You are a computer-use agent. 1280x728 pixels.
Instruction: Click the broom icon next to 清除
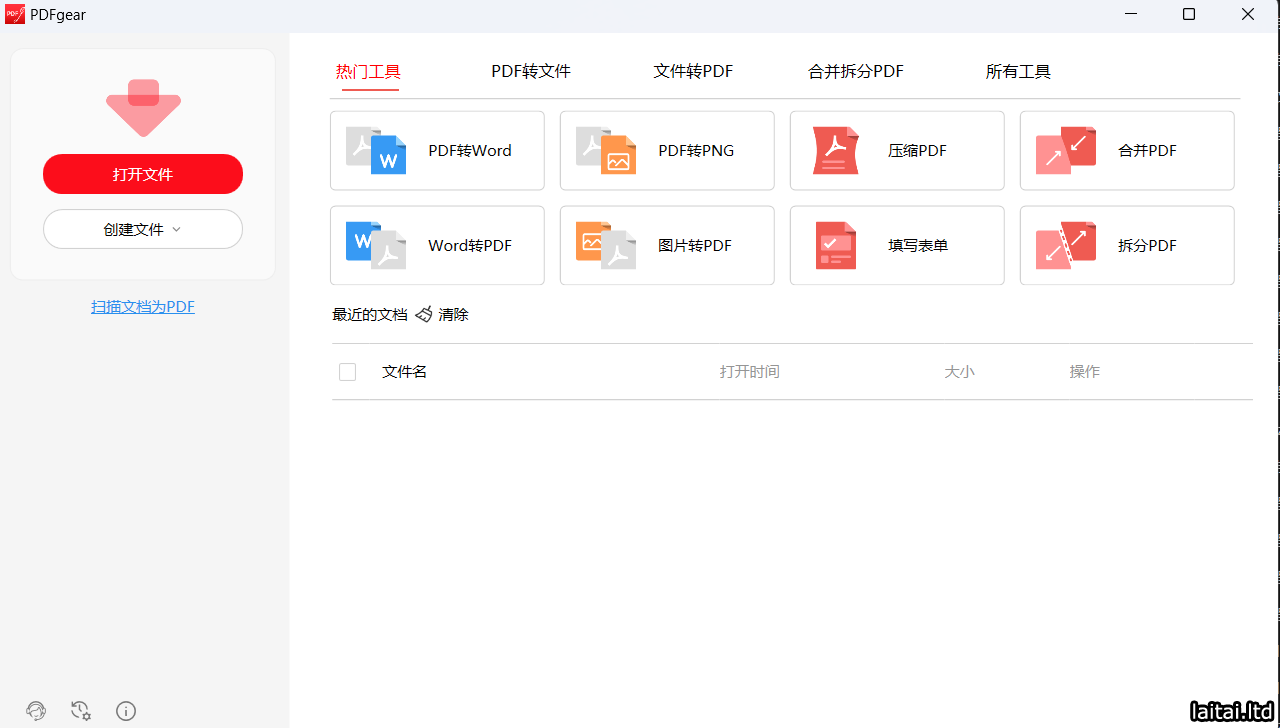coord(424,314)
